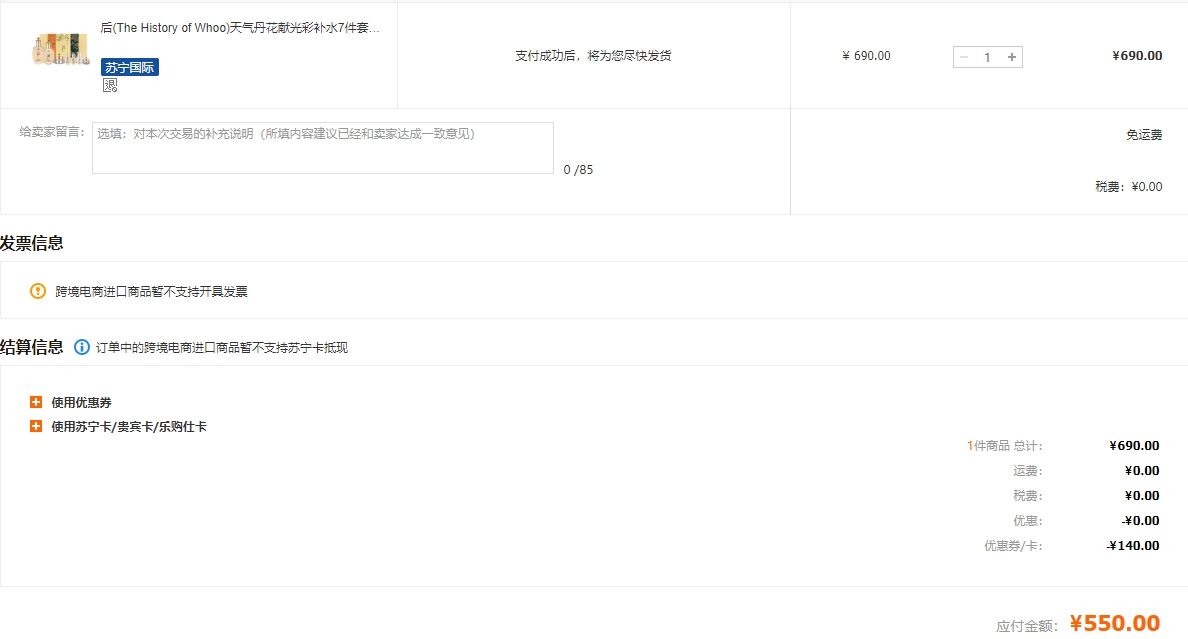Decrease quantity with the minus button

[964, 57]
